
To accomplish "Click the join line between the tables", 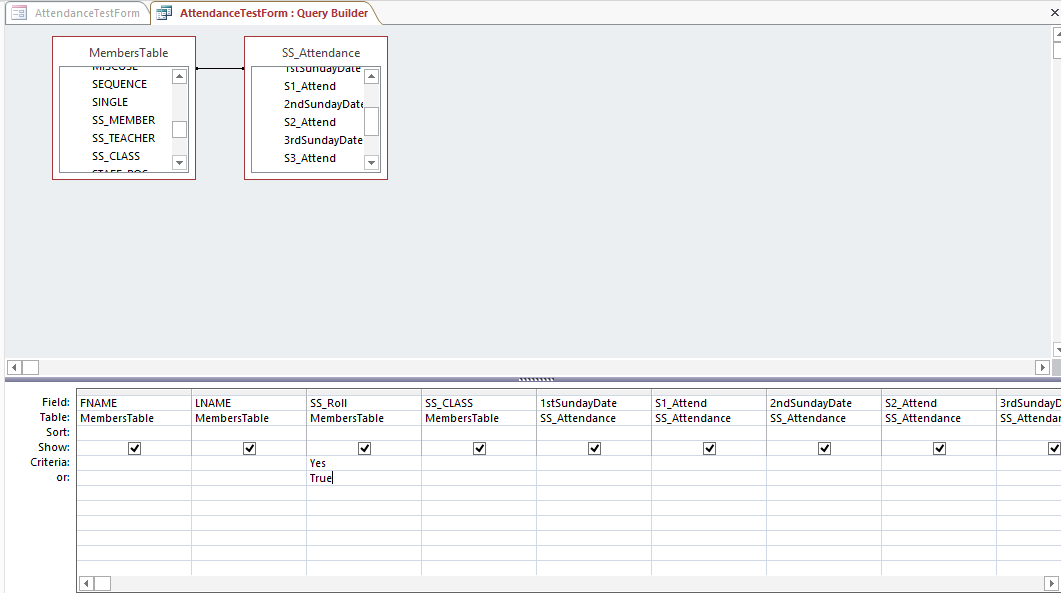I will pos(220,68).
